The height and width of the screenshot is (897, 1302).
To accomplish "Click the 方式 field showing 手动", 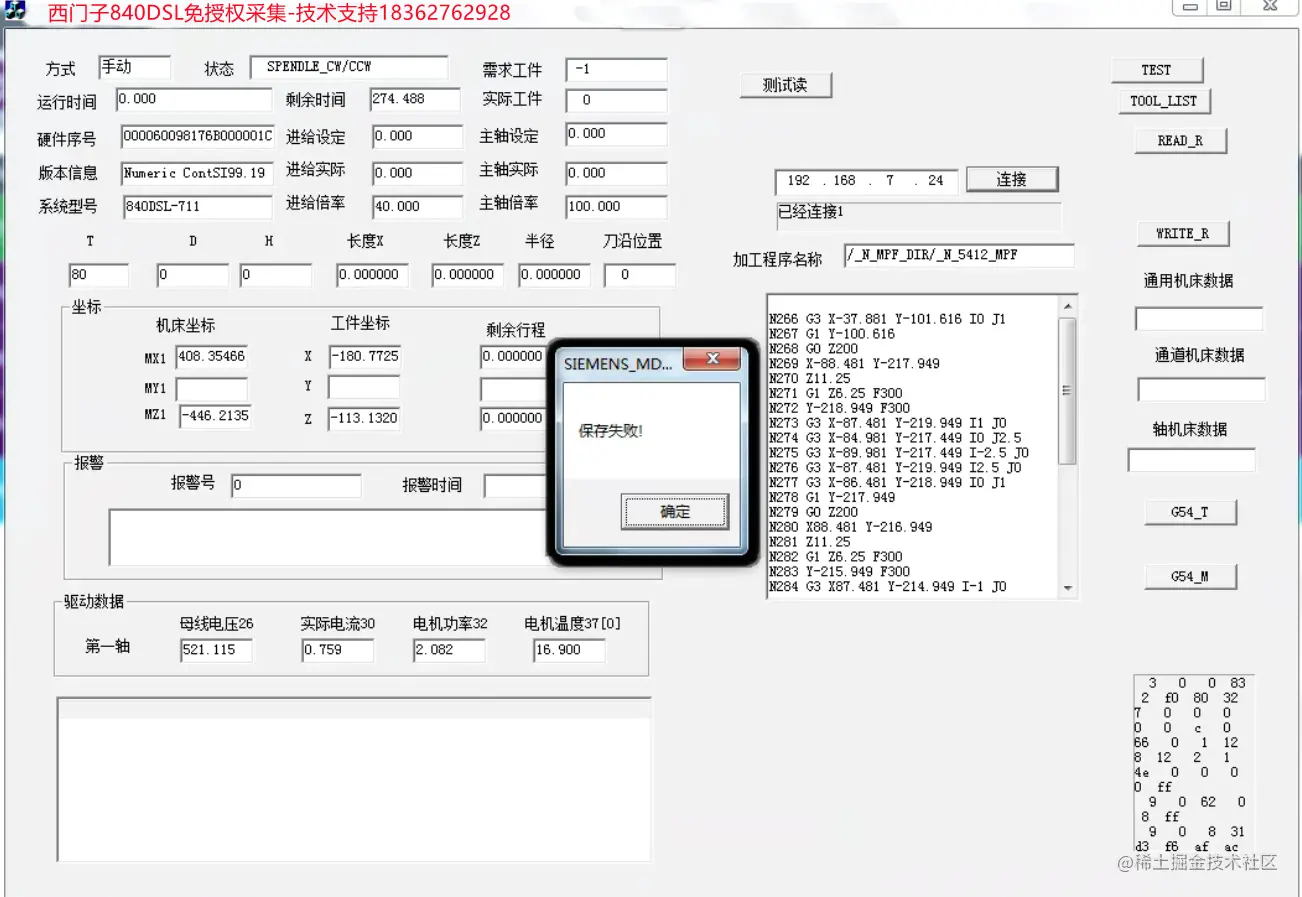I will click(133, 67).
